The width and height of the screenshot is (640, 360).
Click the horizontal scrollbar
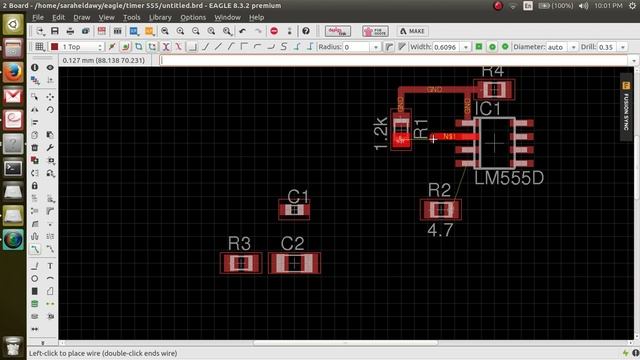(346, 342)
